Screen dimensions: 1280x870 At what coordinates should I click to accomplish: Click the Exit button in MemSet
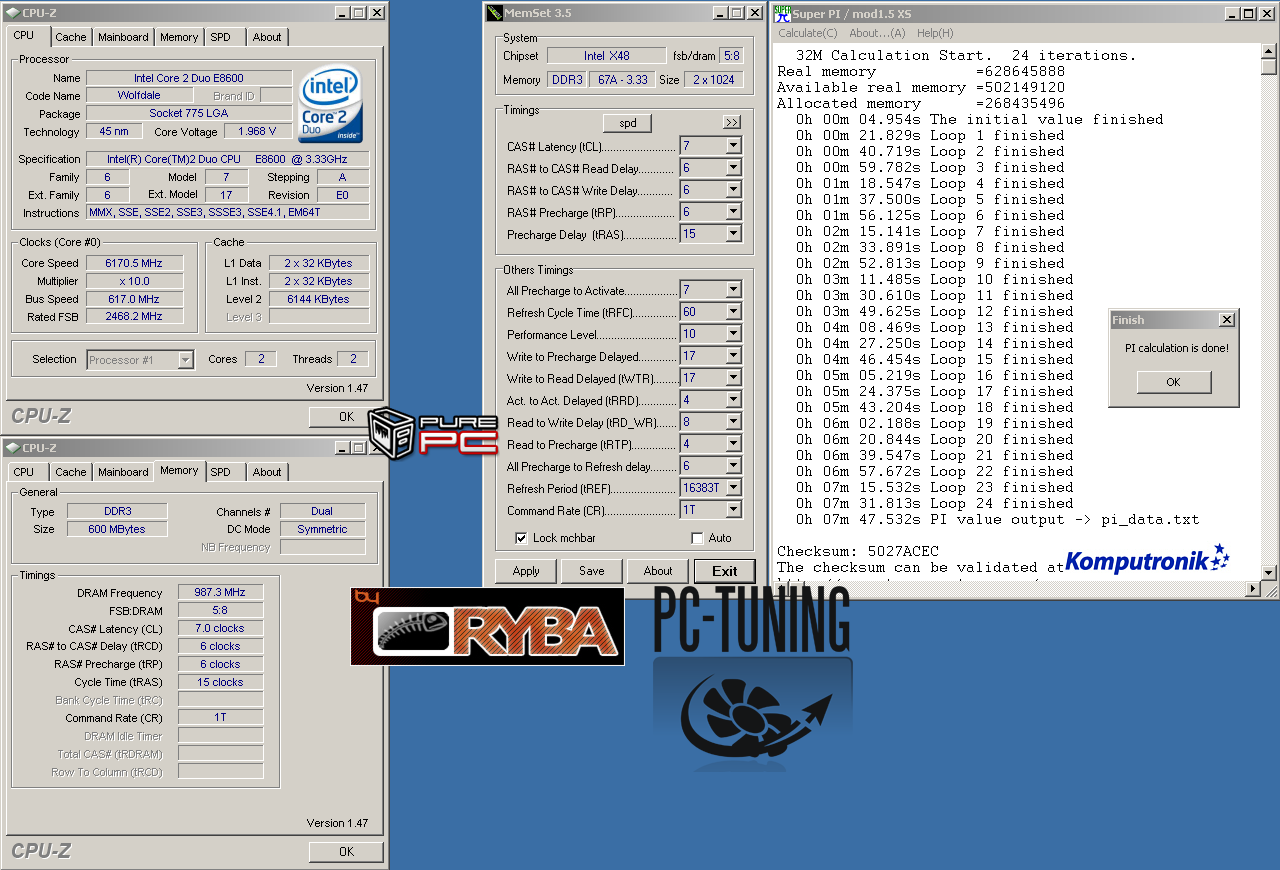pos(725,571)
